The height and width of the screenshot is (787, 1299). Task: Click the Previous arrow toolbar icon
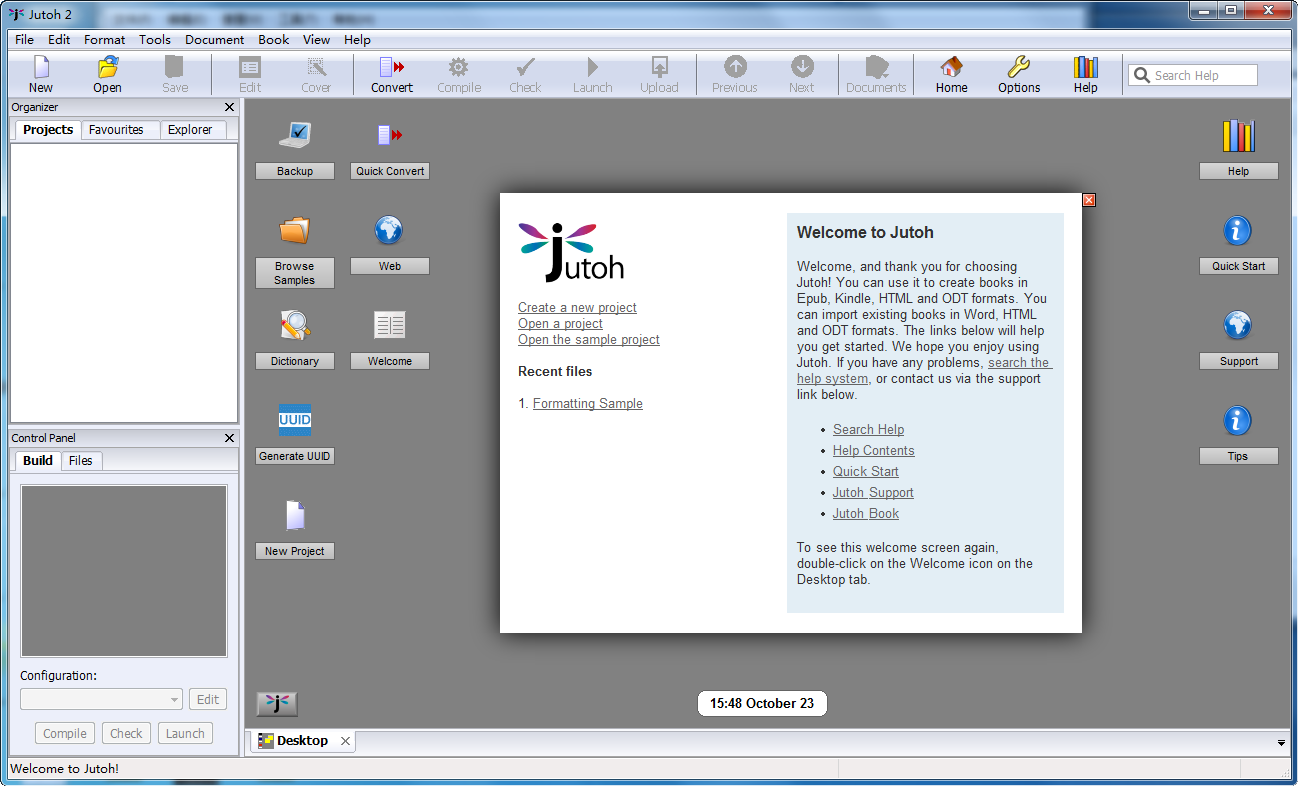pos(735,67)
